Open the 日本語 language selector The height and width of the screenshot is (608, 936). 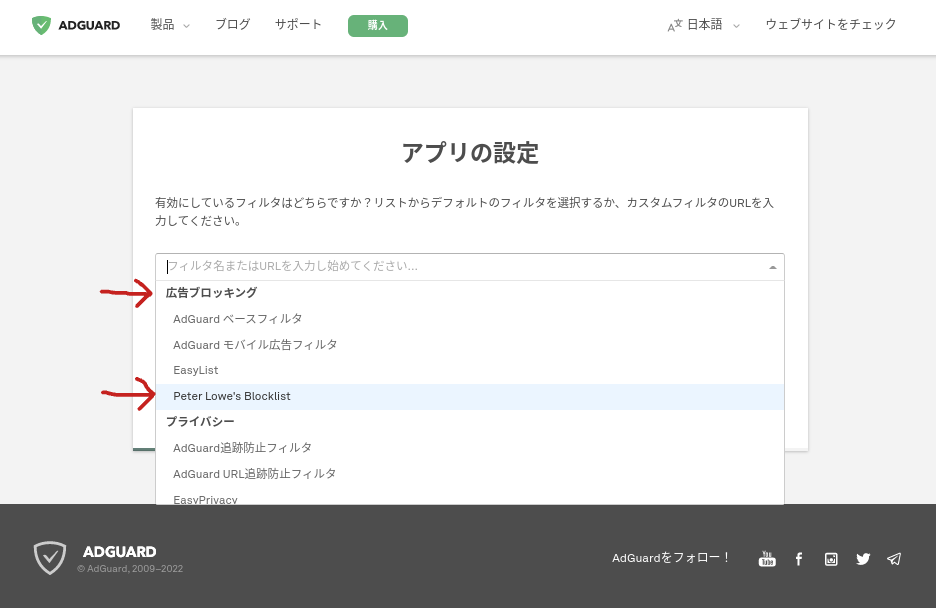(x=713, y=24)
